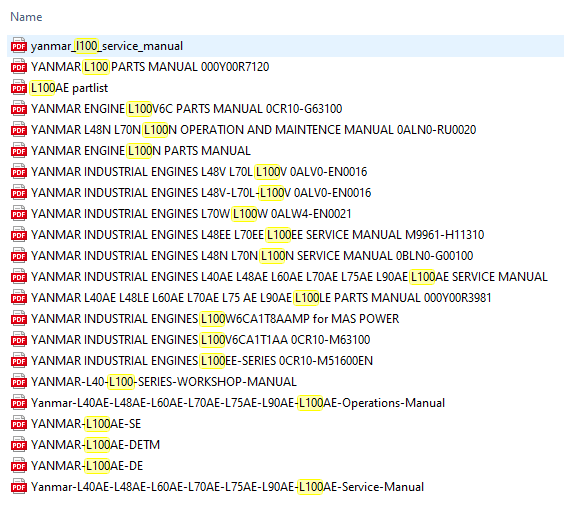Image resolution: width=564 pixels, height=530 pixels.
Task: Select L40AE L48LE L60AE PARTS MANUAL 000Y00R3981 name
Action: pos(261,298)
